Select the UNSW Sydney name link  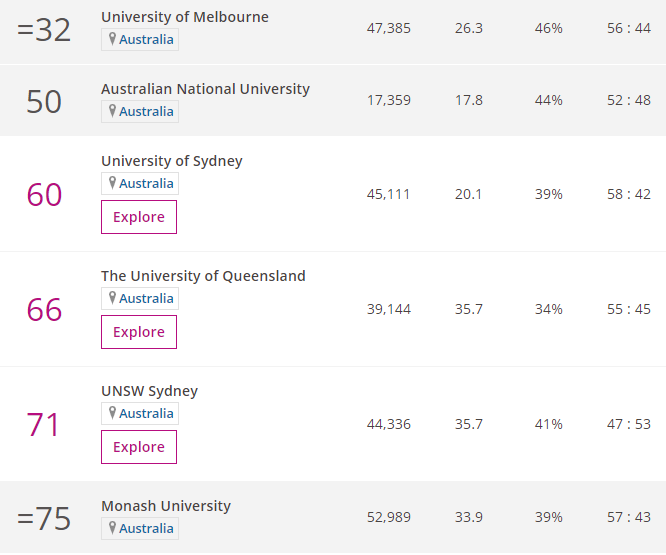tap(149, 391)
